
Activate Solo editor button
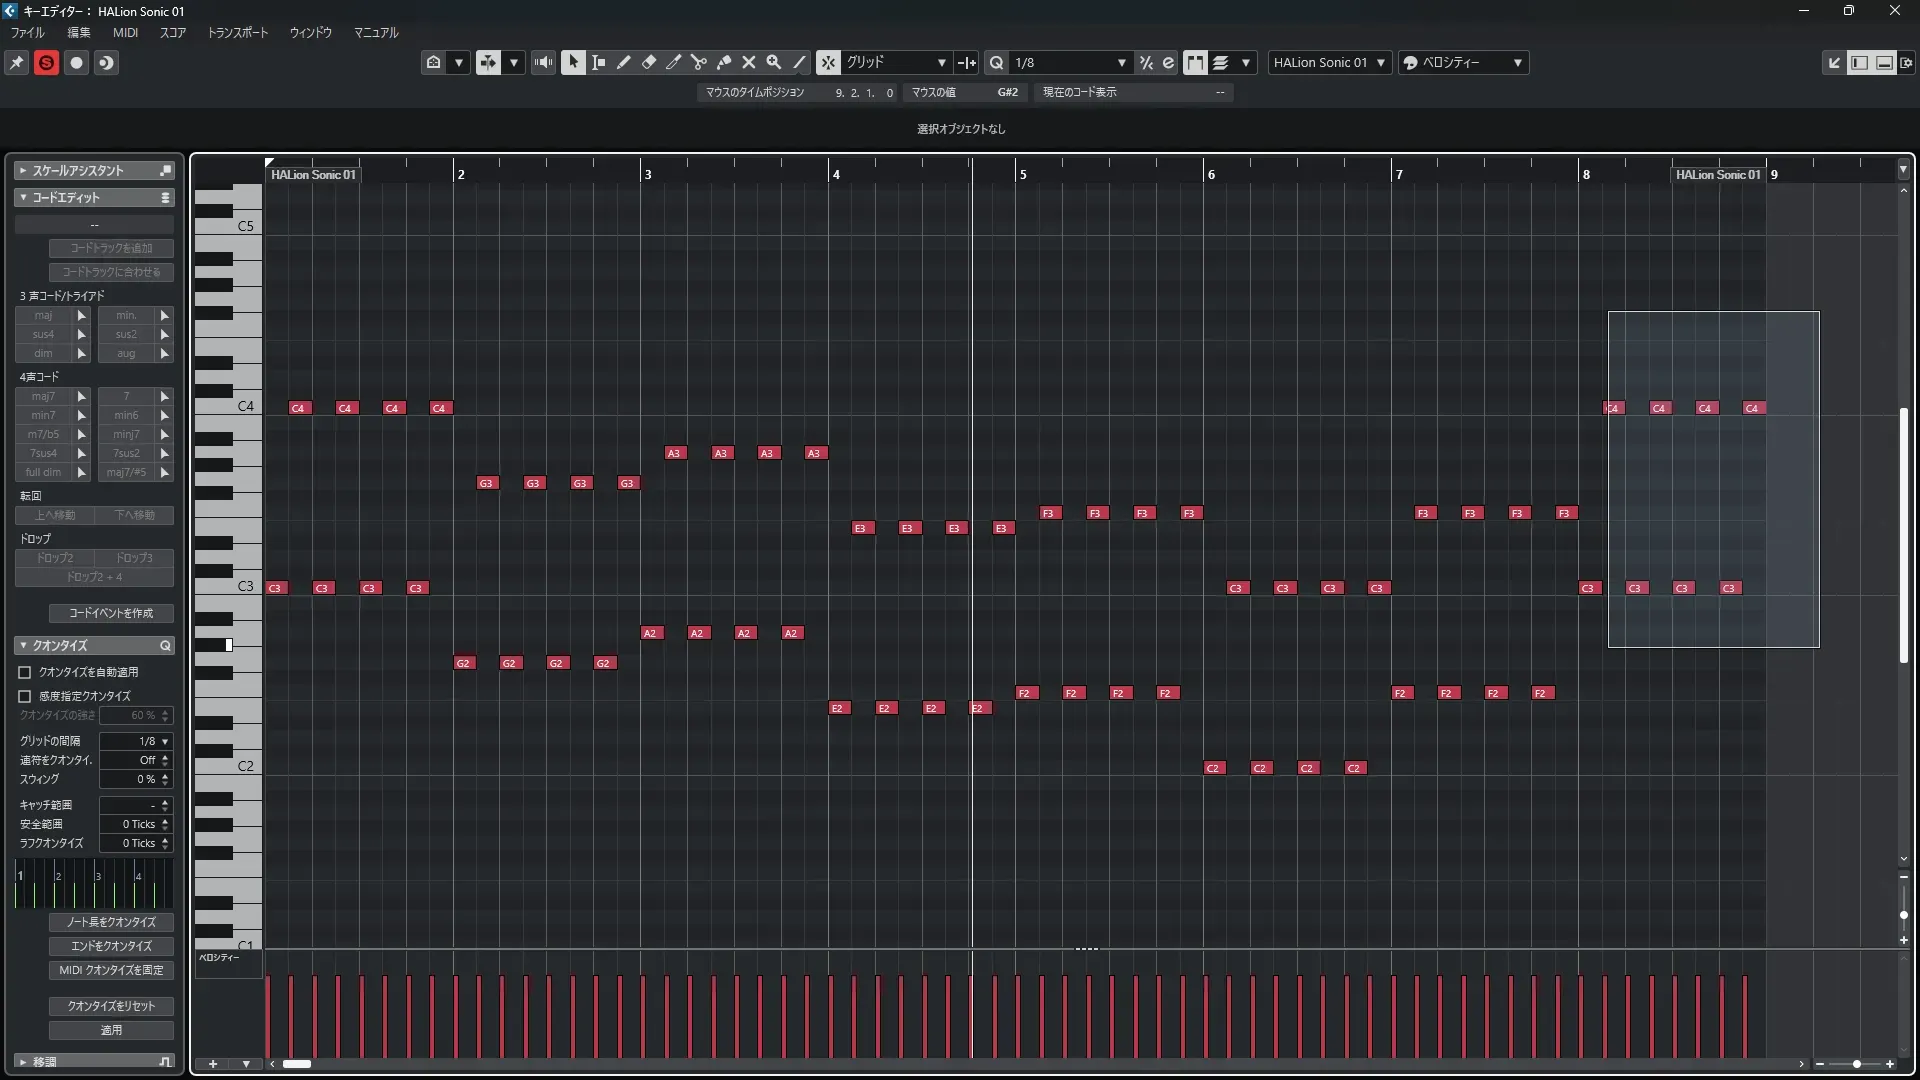[46, 62]
